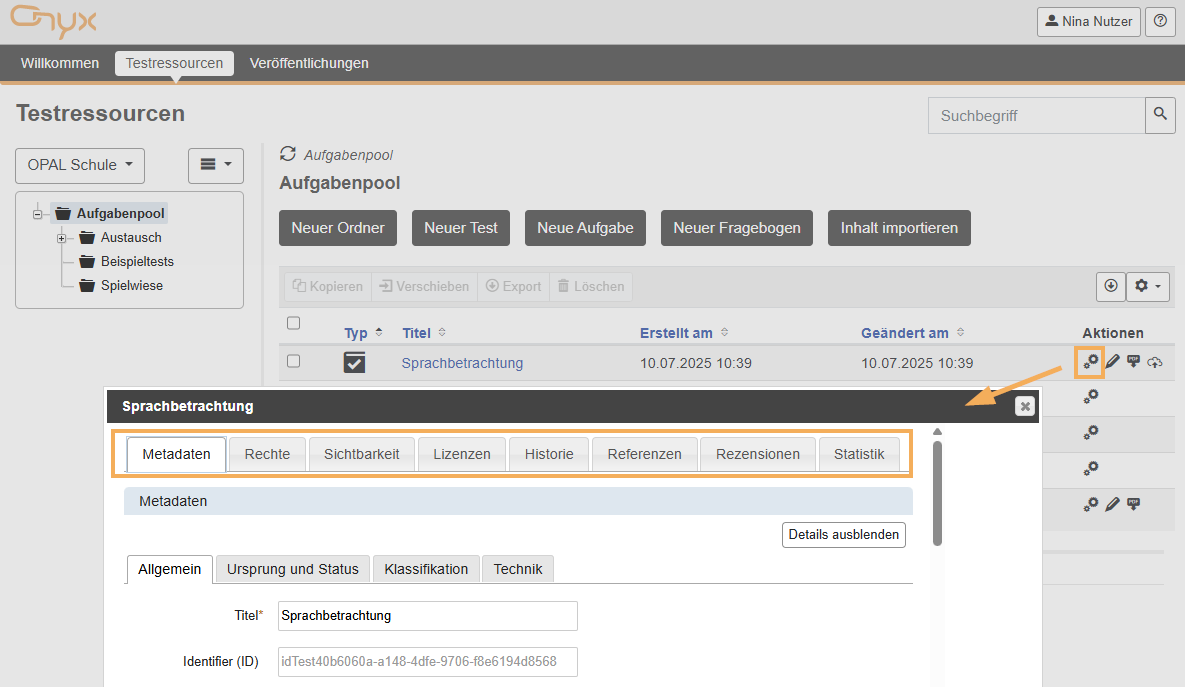The width and height of the screenshot is (1185, 687).
Task: Tick the Sprachbetrachtung row checkbox
Action: tap(293, 361)
